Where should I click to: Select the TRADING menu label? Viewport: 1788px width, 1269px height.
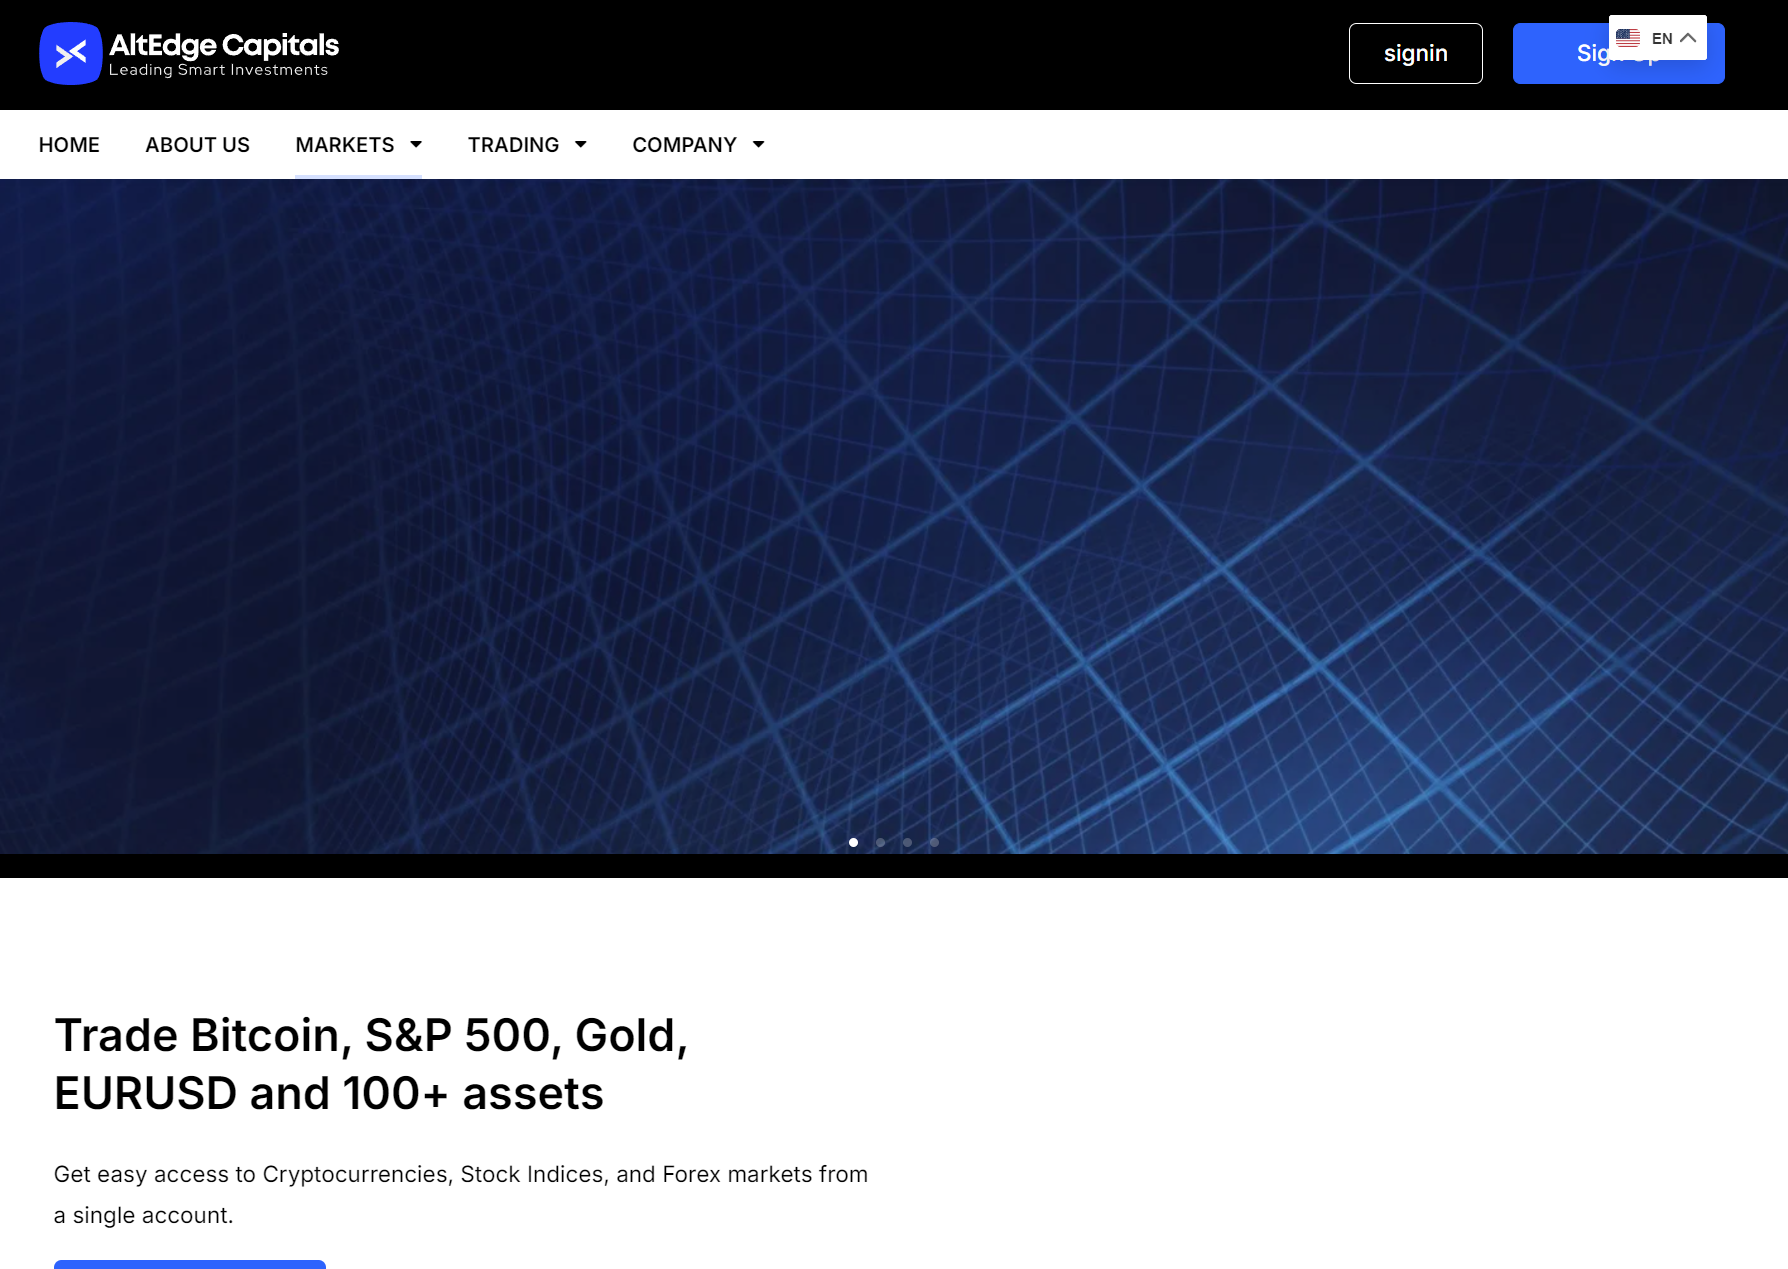tap(513, 145)
